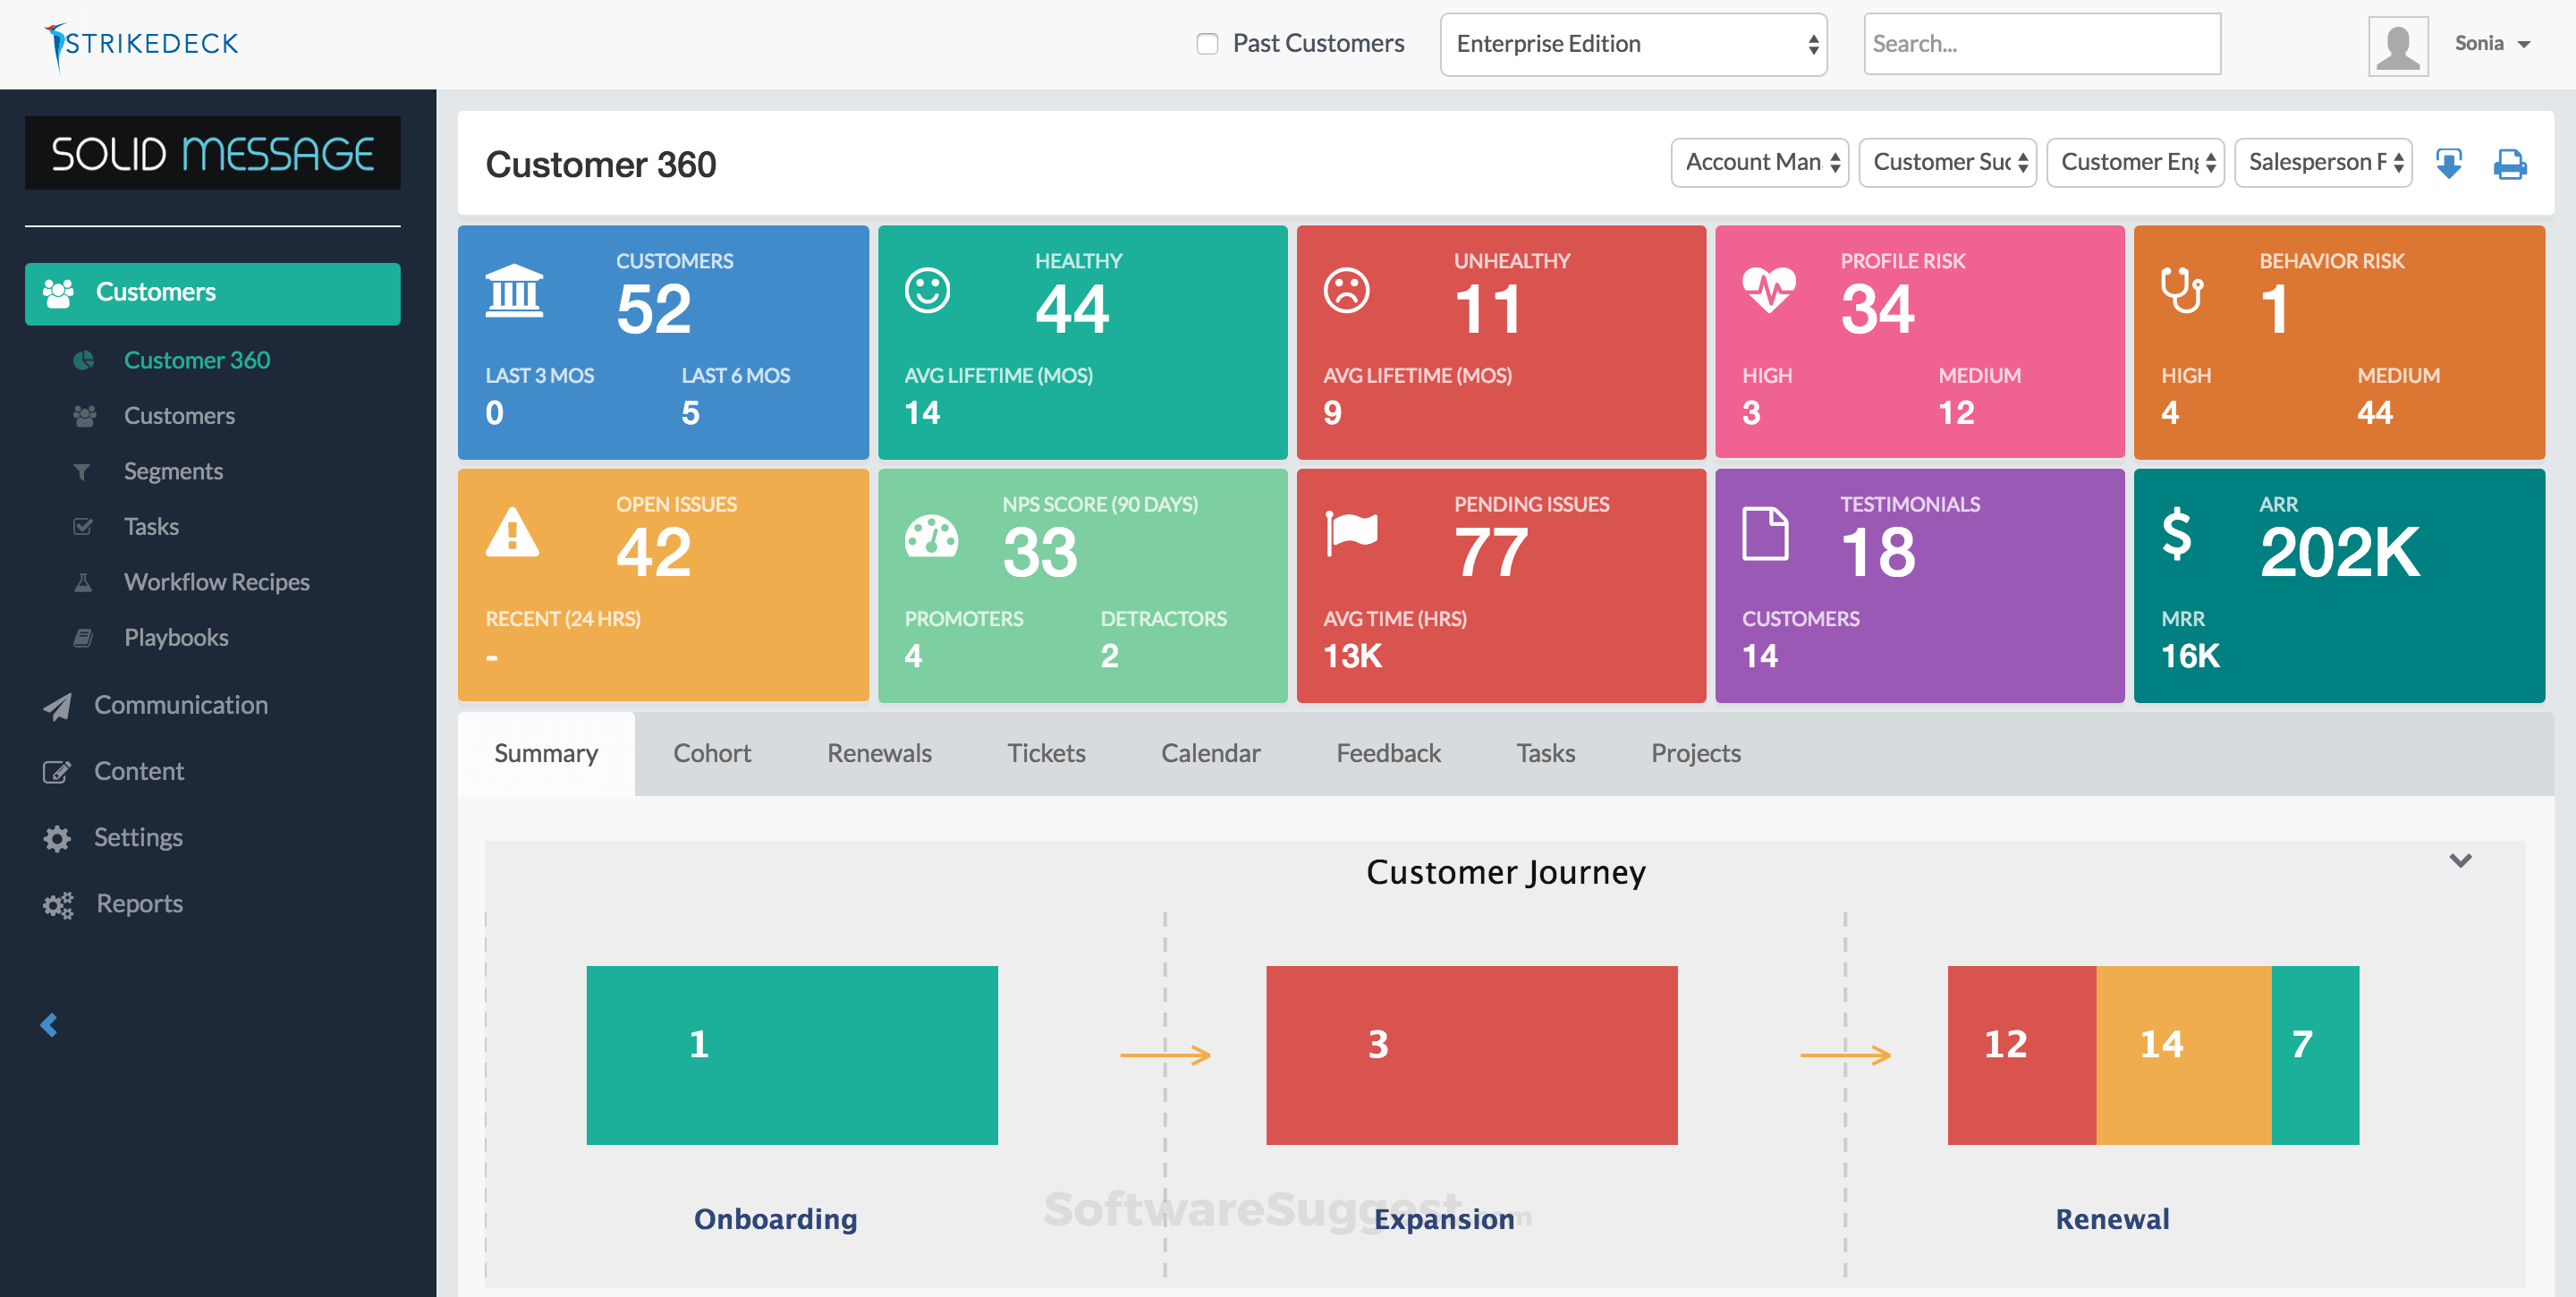Image resolution: width=2576 pixels, height=1297 pixels.
Task: Click the user avatar picture
Action: point(2397,45)
